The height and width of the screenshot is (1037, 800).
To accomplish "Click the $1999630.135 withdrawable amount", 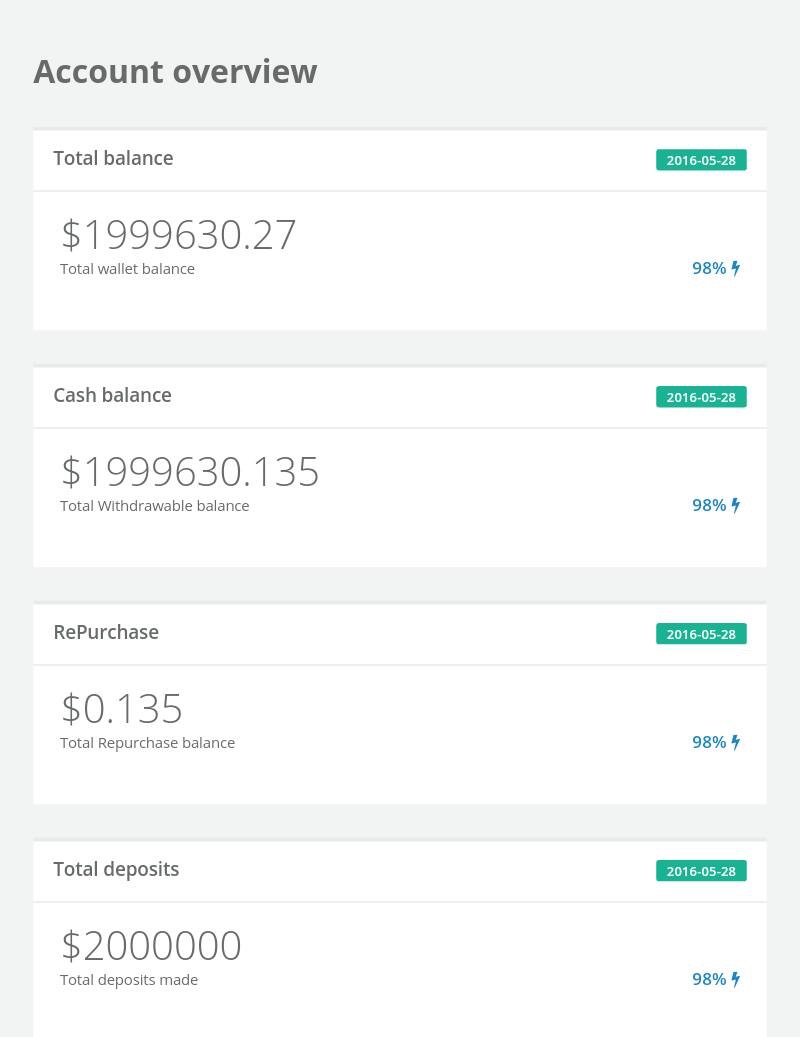I will click(x=190, y=472).
